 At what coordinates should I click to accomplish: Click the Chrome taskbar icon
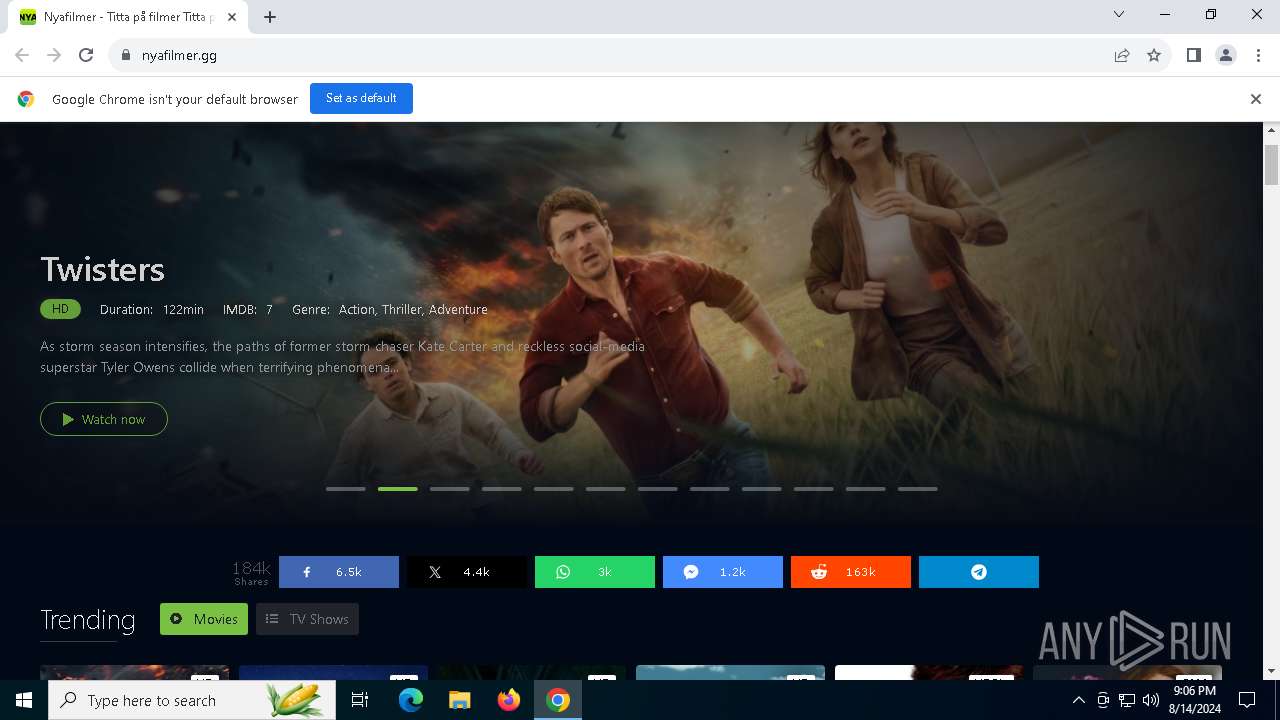558,700
